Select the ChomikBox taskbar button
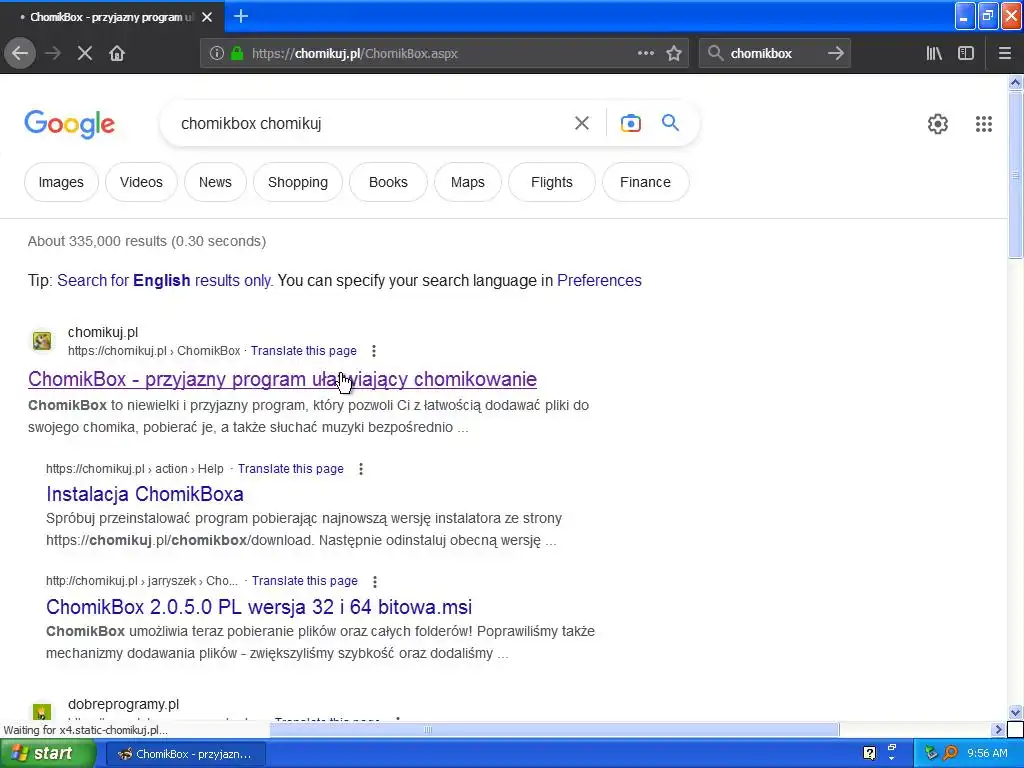This screenshot has height=768, width=1024. 185,754
